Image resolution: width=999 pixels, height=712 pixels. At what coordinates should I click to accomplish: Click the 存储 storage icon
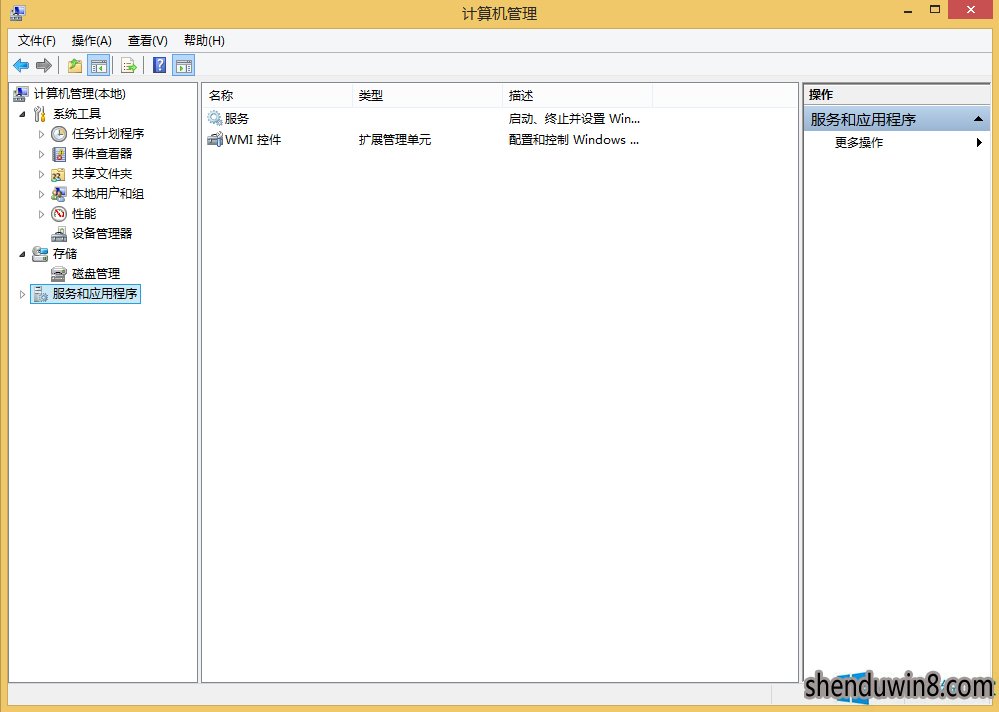click(40, 253)
